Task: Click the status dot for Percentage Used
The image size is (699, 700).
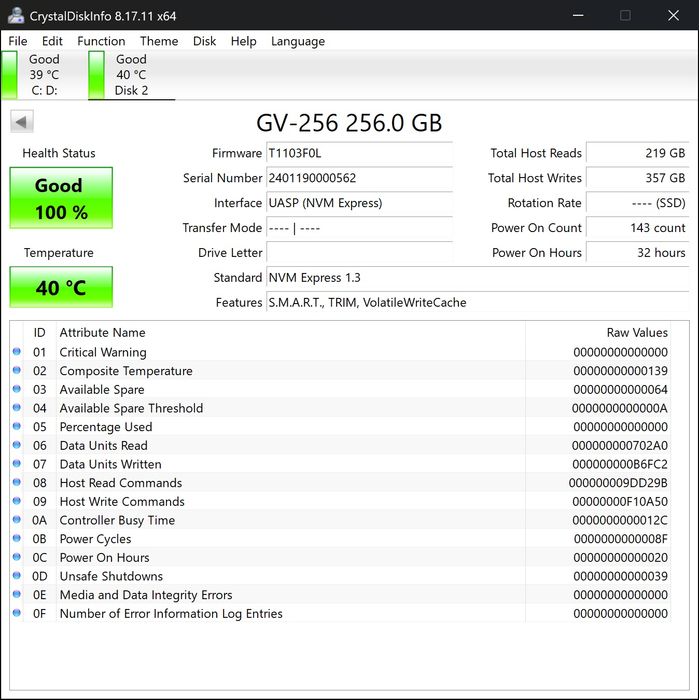Action: pyautogui.click(x=17, y=426)
